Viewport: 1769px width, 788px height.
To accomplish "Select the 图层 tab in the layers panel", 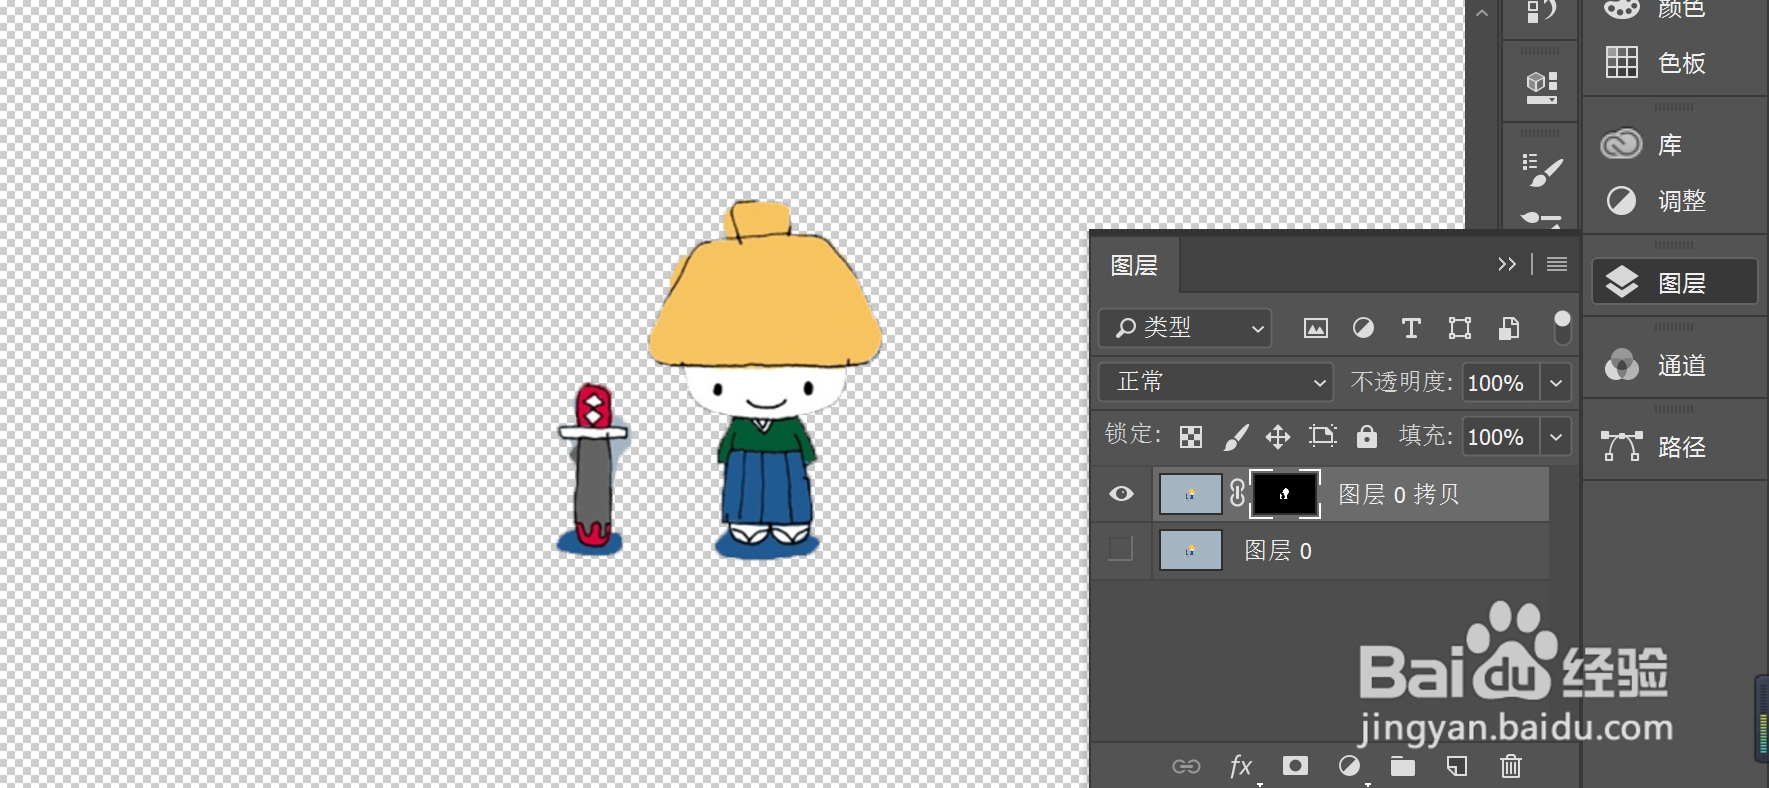I will pos(1134,265).
